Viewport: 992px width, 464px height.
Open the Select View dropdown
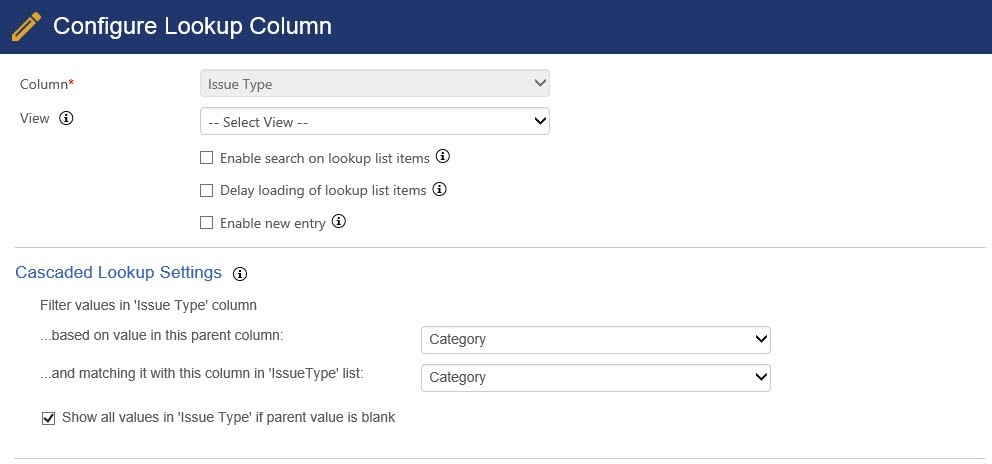click(x=375, y=121)
